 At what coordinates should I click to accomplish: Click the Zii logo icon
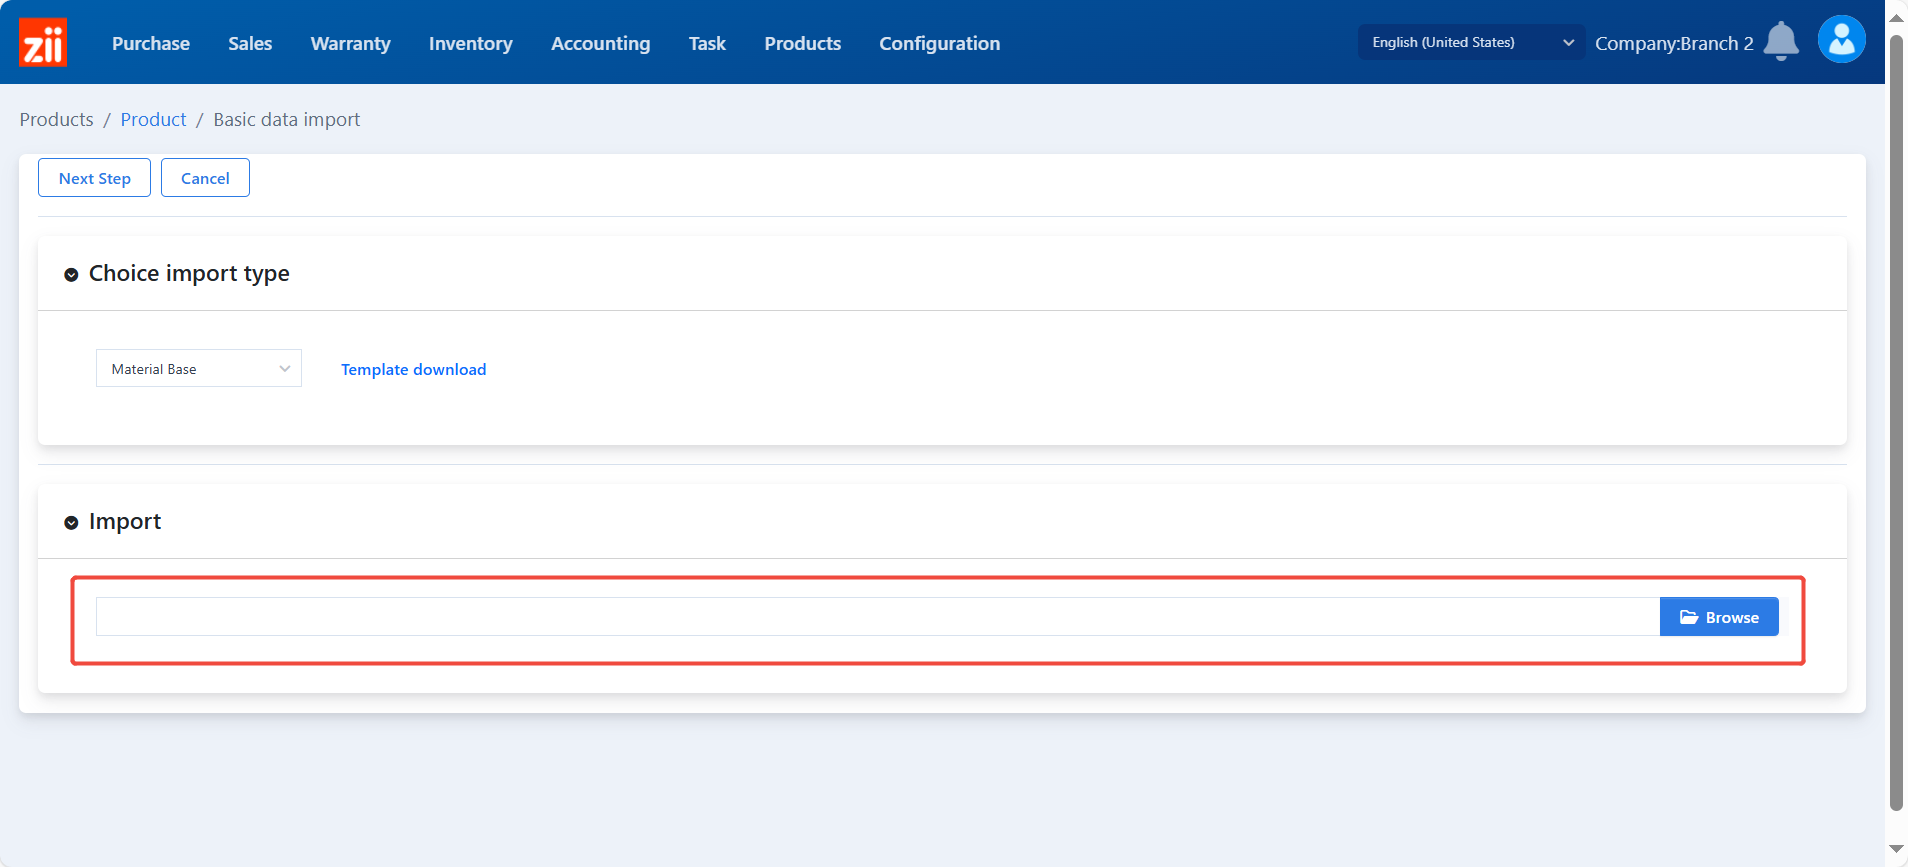pyautogui.click(x=43, y=43)
